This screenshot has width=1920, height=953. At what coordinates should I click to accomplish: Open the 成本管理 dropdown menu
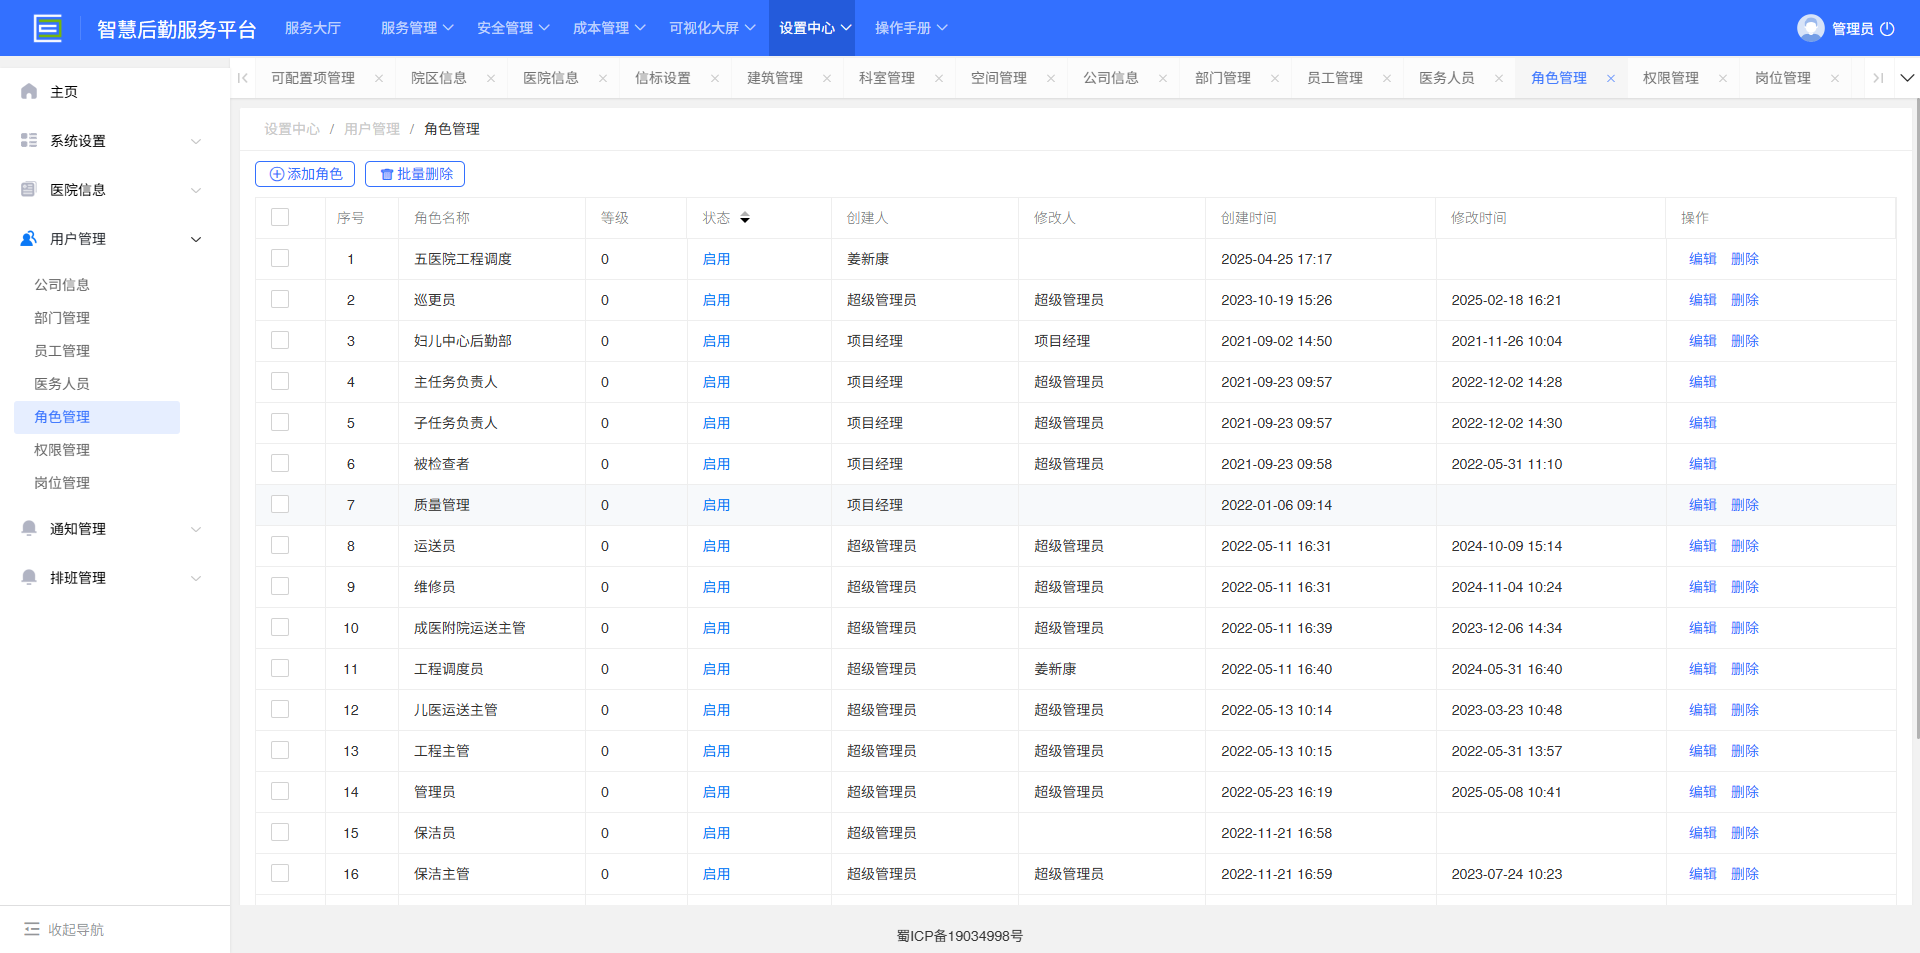pyautogui.click(x=609, y=28)
